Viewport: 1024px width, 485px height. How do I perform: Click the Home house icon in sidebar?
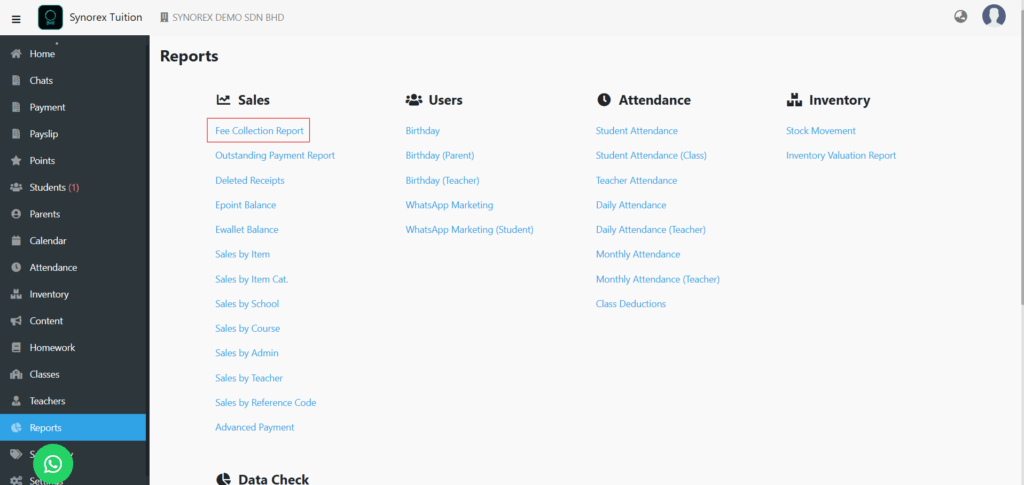pyautogui.click(x=16, y=54)
